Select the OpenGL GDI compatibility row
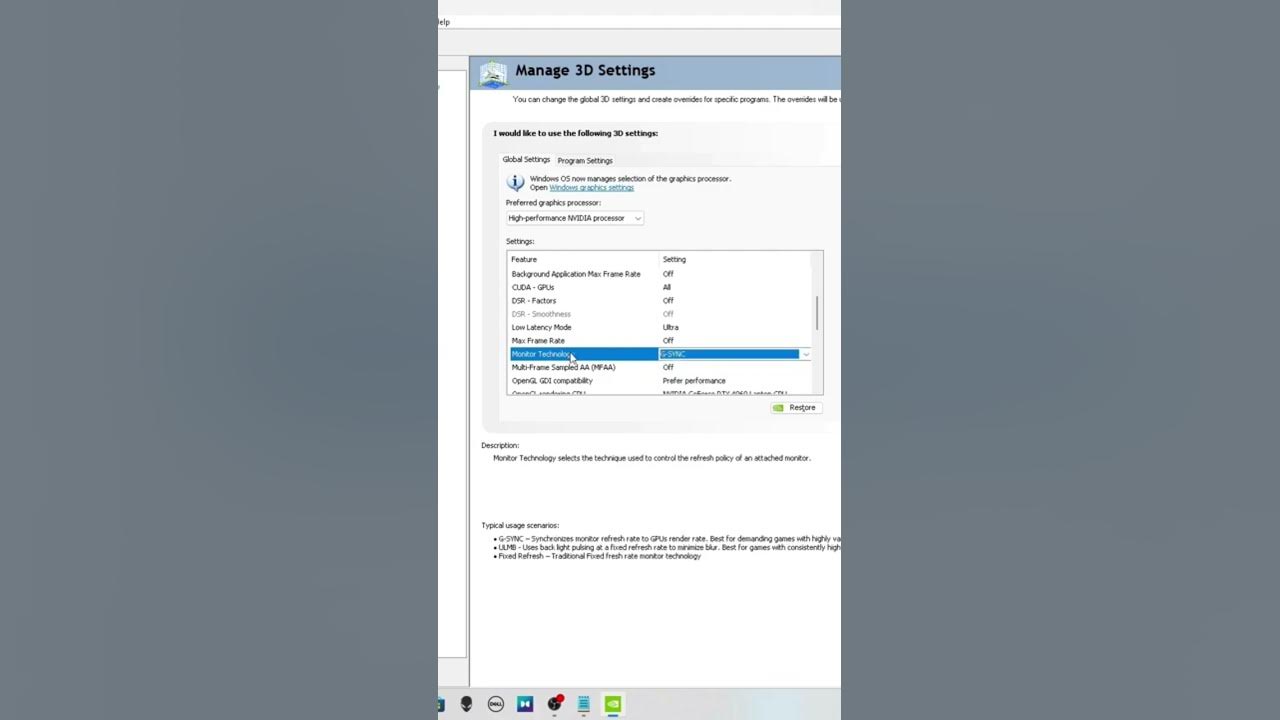The image size is (1280, 720). [x=660, y=381]
